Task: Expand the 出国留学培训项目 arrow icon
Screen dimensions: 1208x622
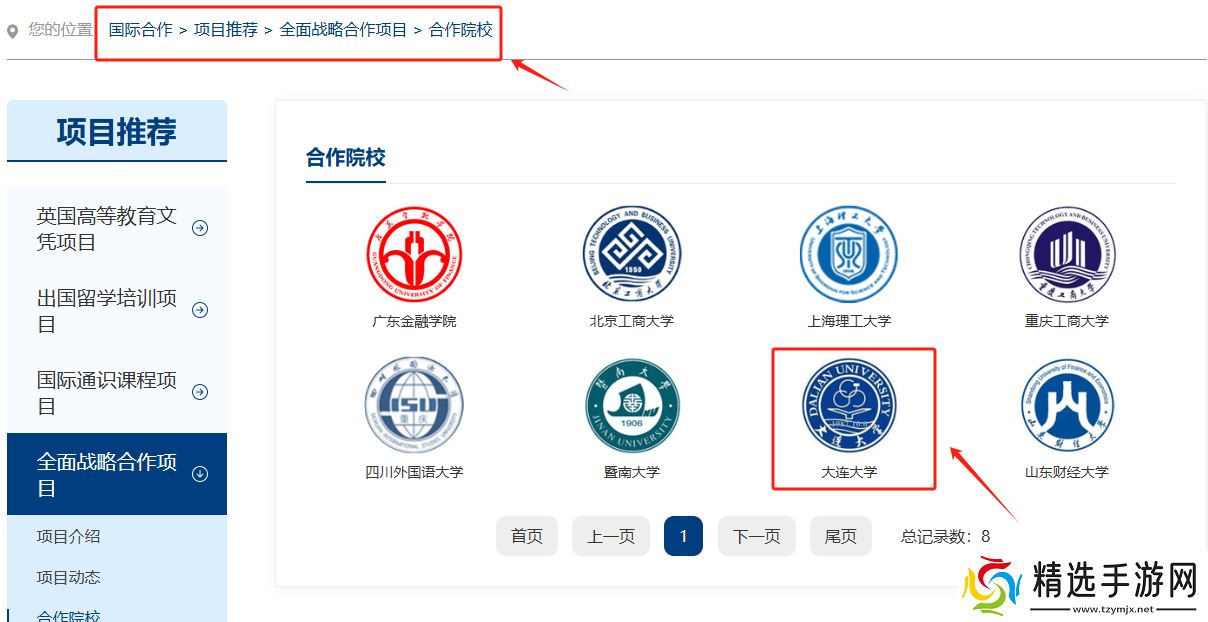Action: pyautogui.click(x=200, y=310)
